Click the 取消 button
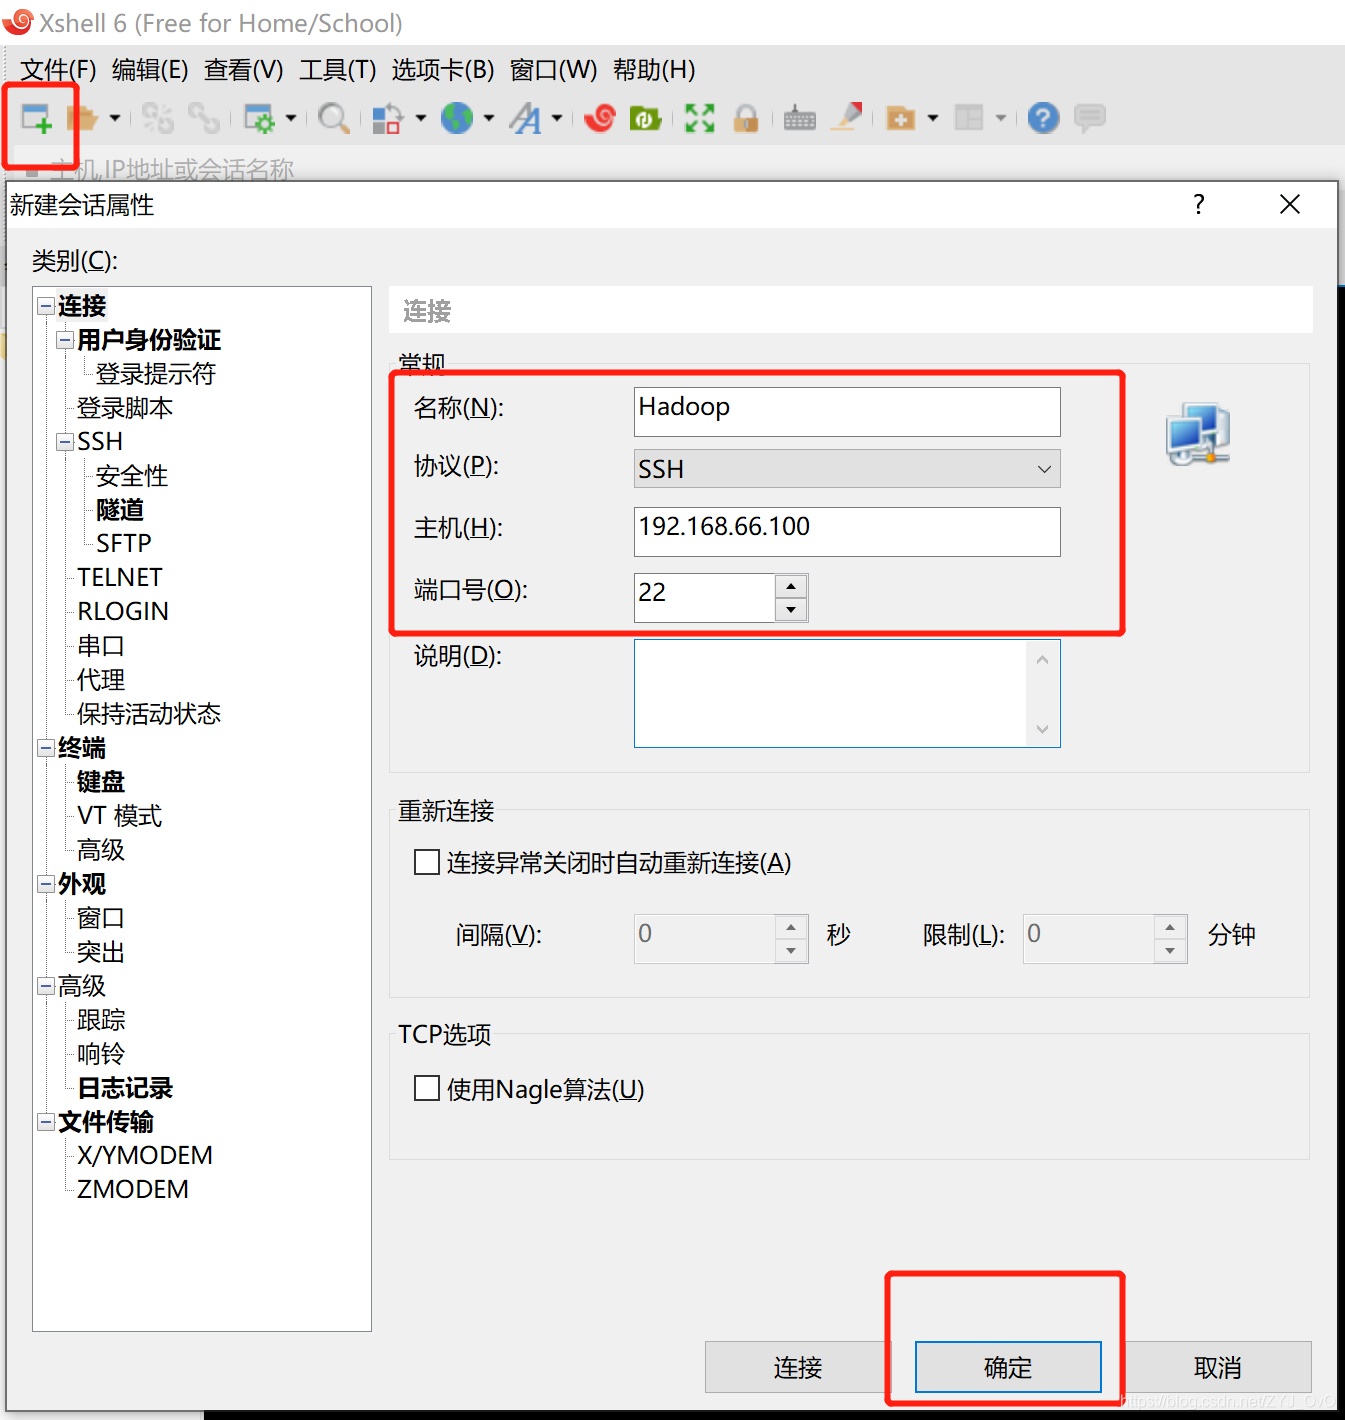1345x1420 pixels. 1218,1367
